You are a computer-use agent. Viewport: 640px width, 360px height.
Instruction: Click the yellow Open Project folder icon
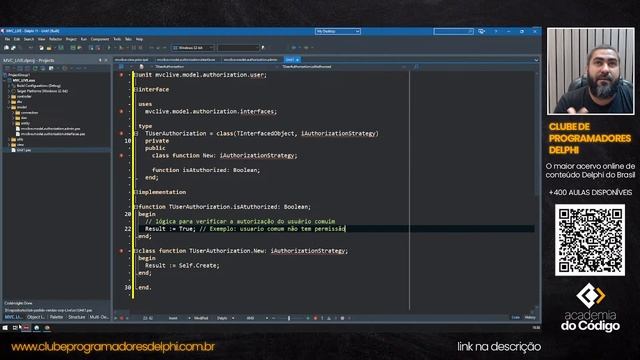[49, 48]
